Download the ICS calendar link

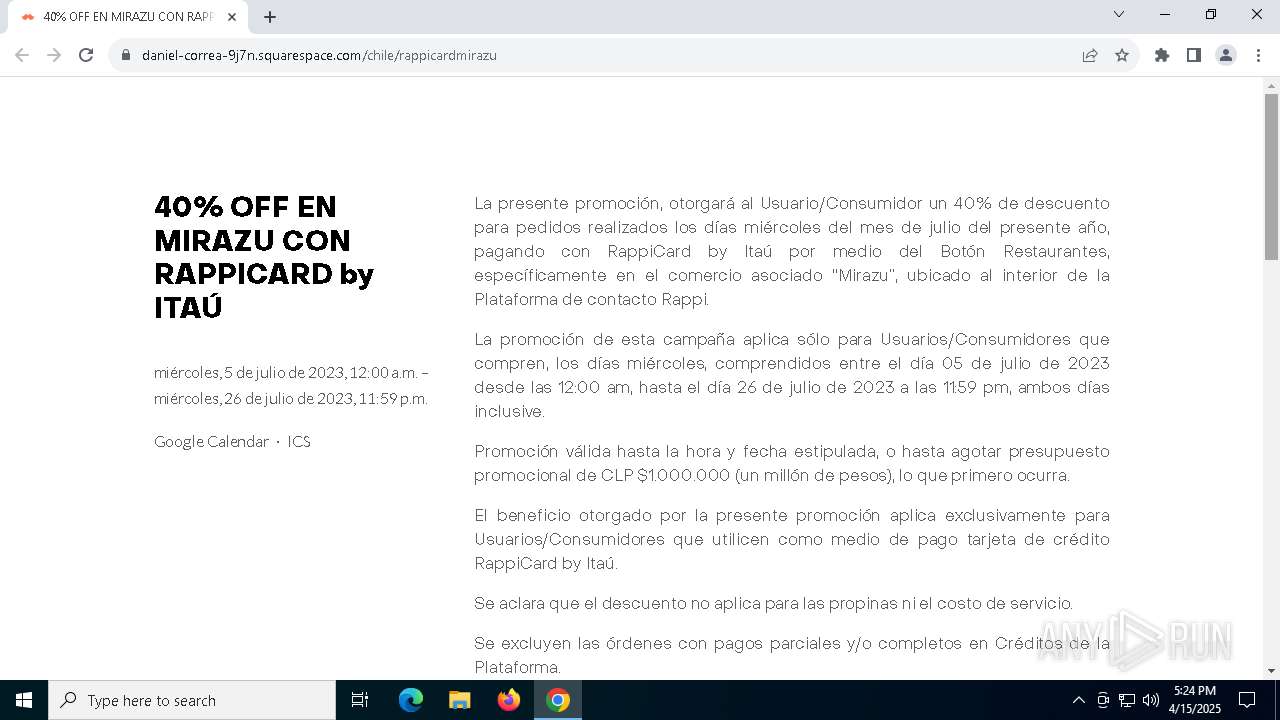click(x=299, y=441)
